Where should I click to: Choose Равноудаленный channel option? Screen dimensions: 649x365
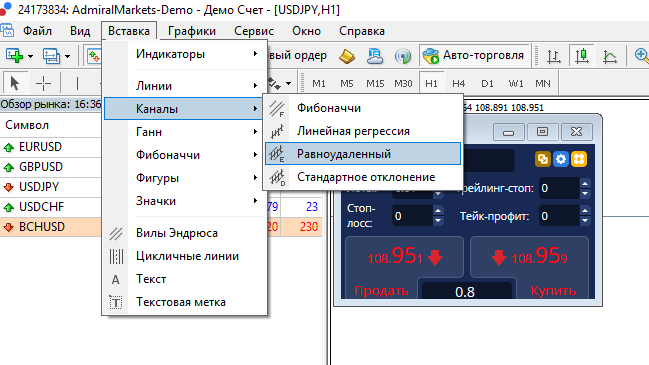(363, 154)
